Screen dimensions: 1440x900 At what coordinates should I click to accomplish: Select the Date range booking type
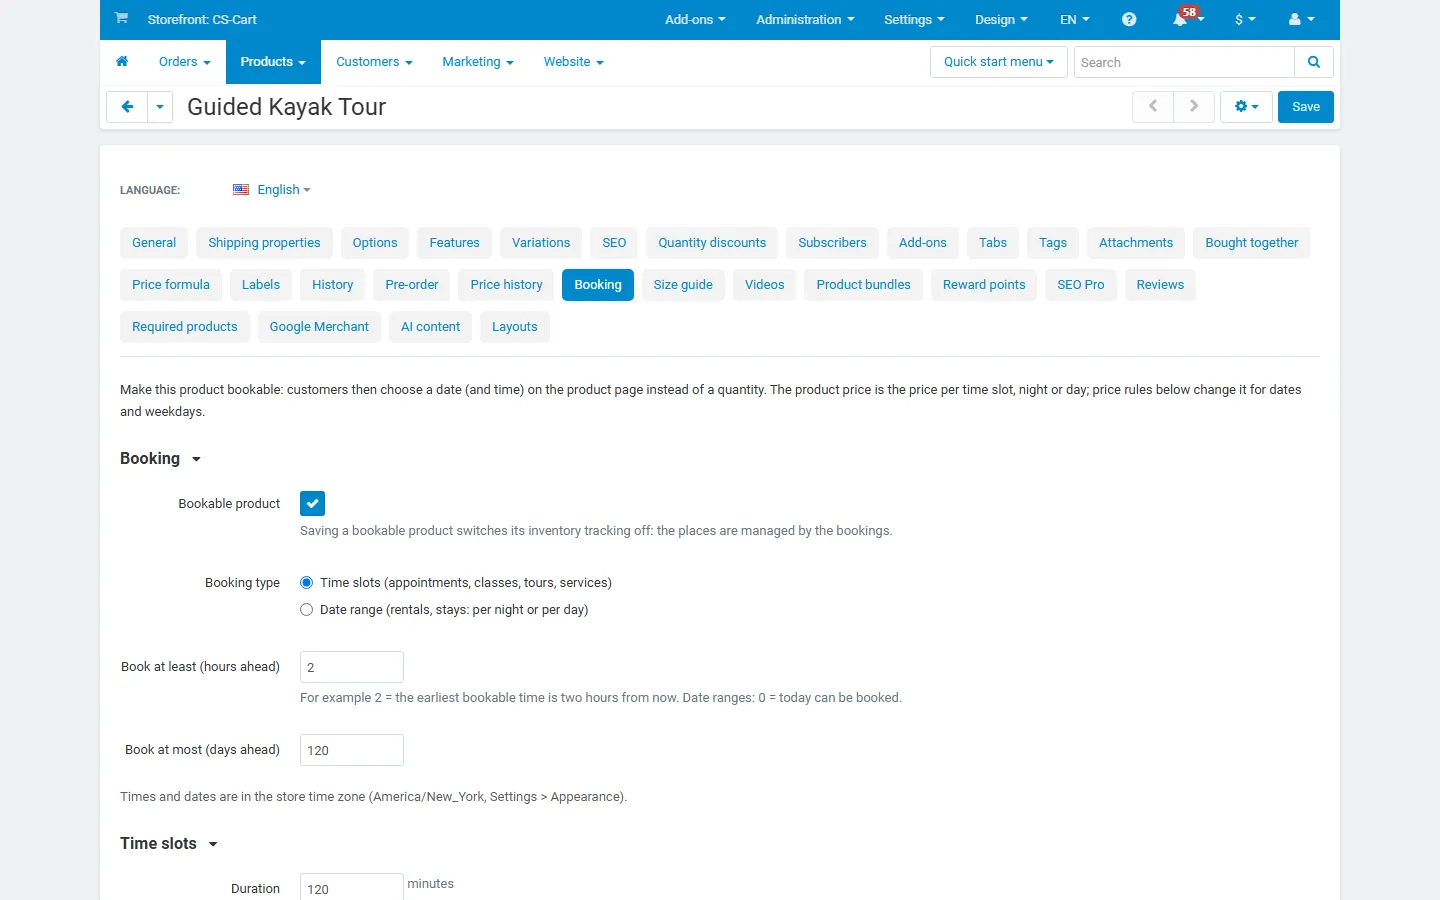(x=307, y=610)
